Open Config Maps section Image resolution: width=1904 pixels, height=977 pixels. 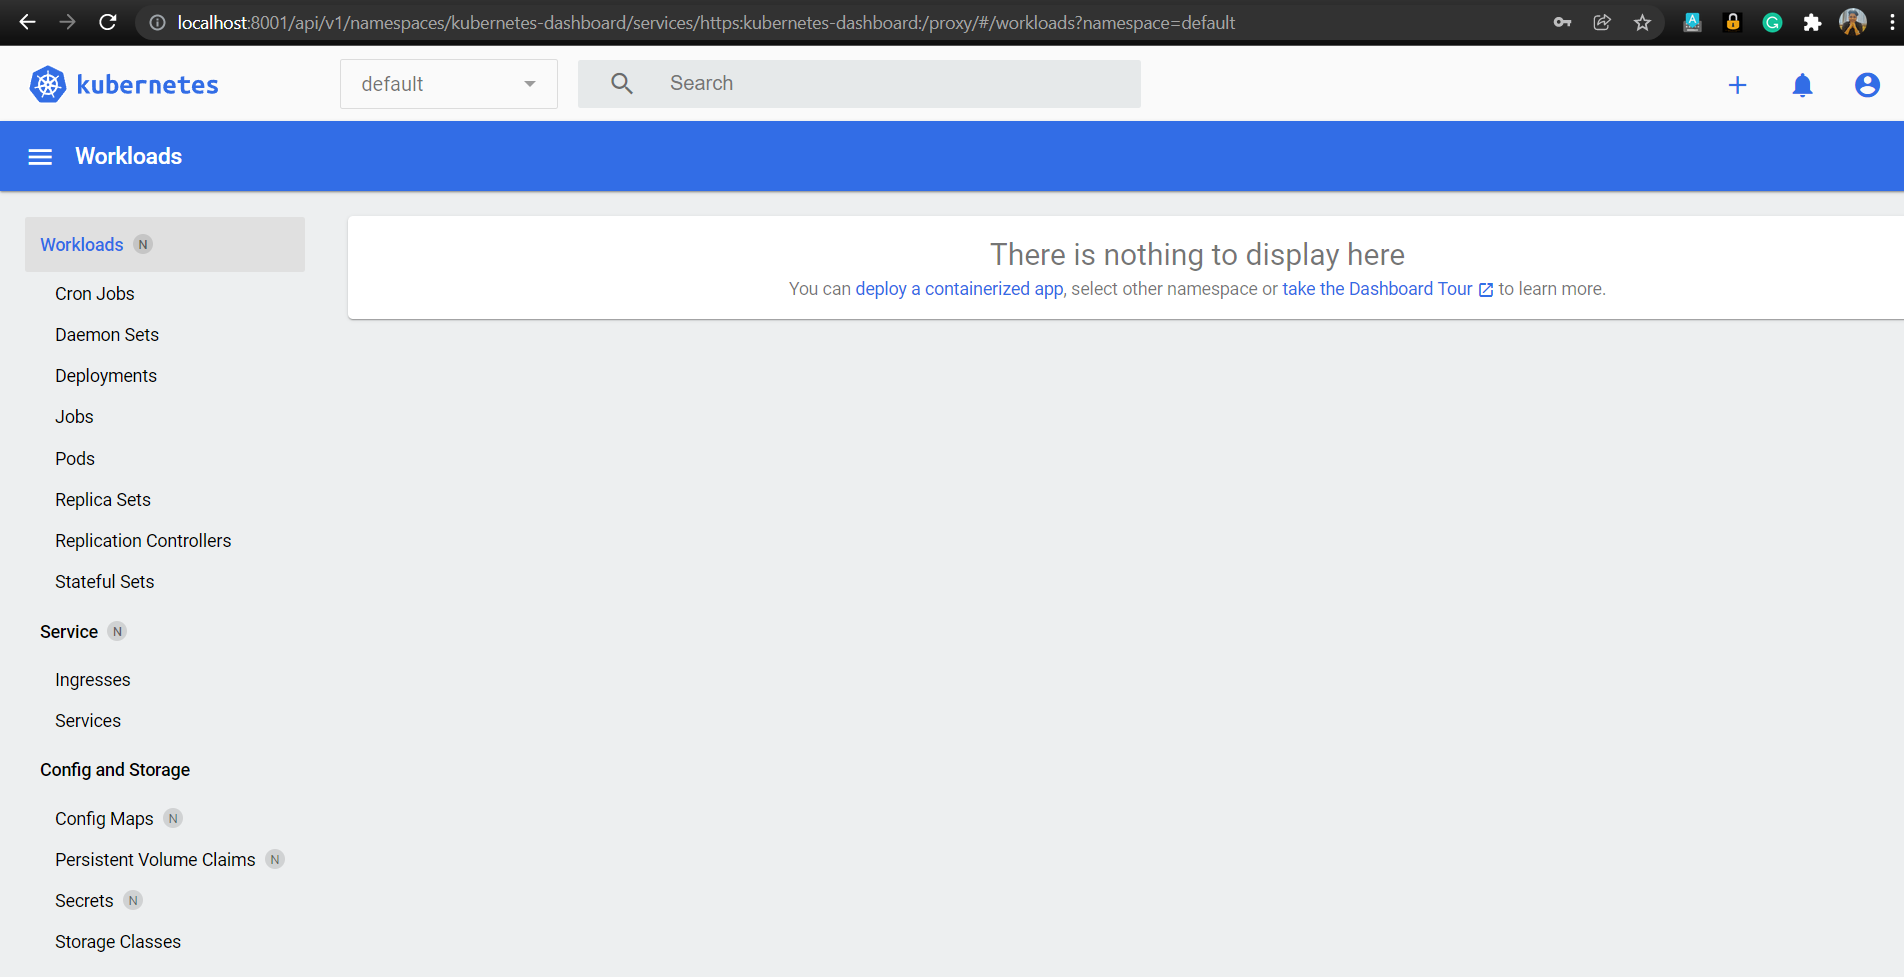(x=104, y=819)
